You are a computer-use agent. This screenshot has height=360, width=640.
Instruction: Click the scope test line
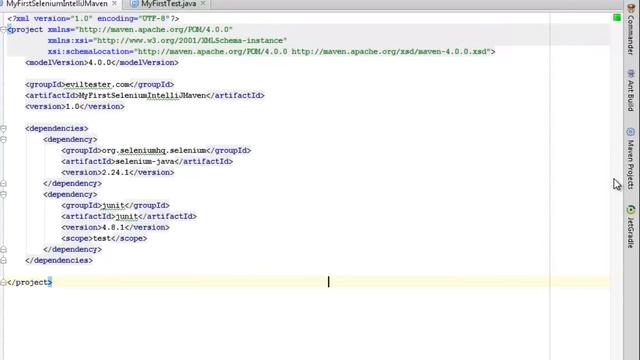click(x=104, y=239)
